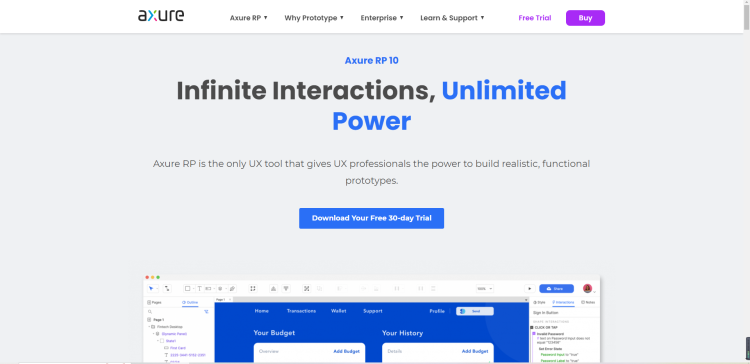Click the blue Share button
750x364 pixels.
tap(556, 288)
